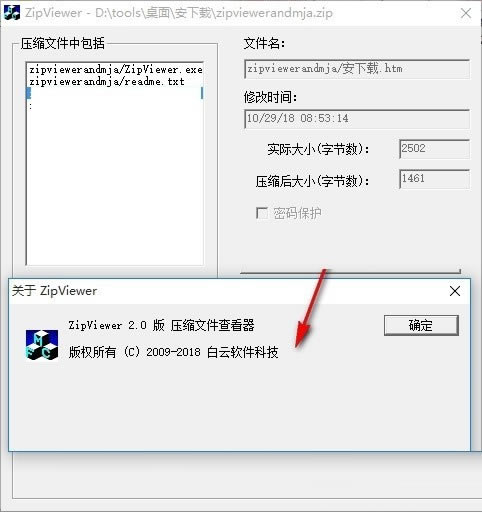This screenshot has height=512, width=482.
Task: Close the 关于 ZipViewer dialog
Action: [x=455, y=291]
